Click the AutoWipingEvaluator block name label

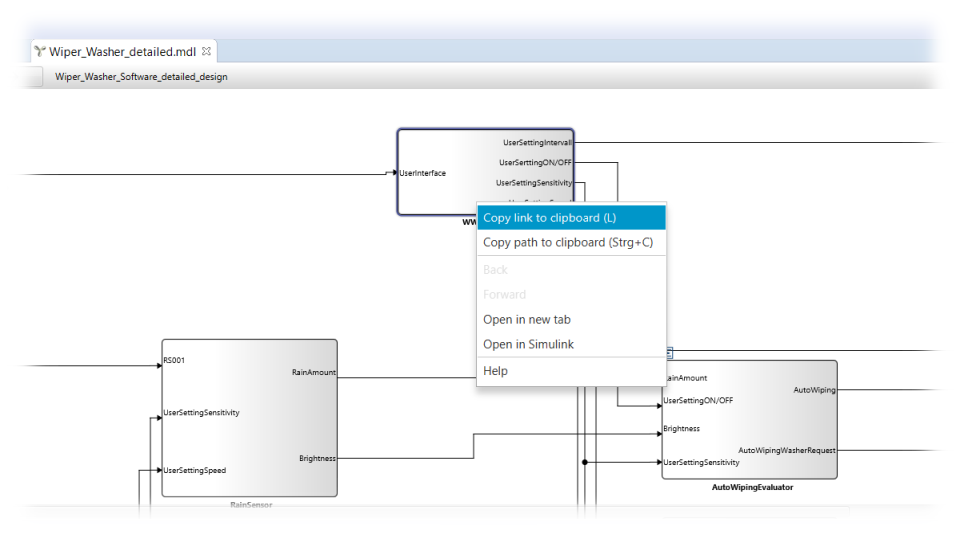(x=753, y=487)
